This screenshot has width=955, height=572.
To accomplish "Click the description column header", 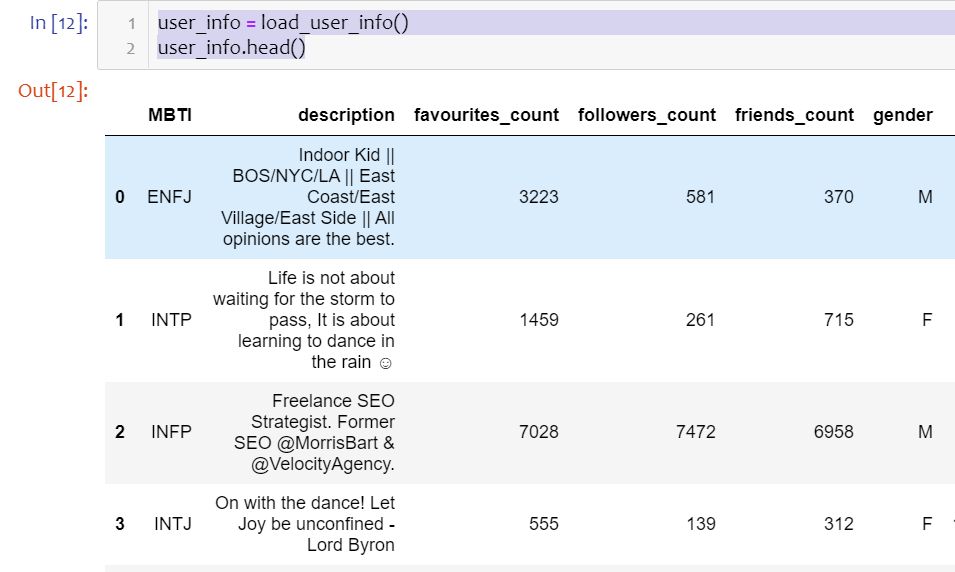I will click(347, 115).
